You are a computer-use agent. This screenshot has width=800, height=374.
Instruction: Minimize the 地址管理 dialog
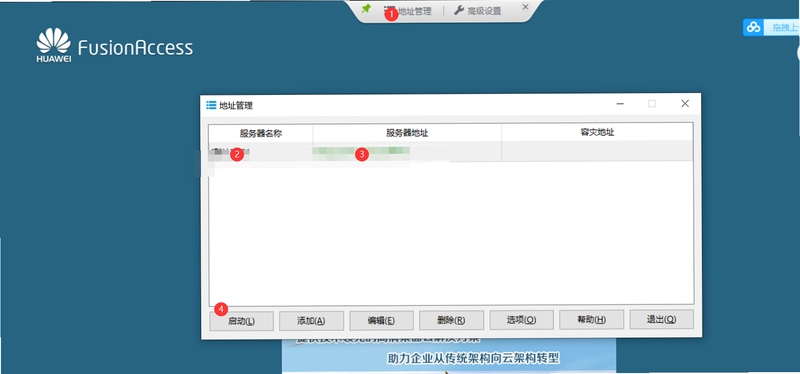[x=620, y=104]
